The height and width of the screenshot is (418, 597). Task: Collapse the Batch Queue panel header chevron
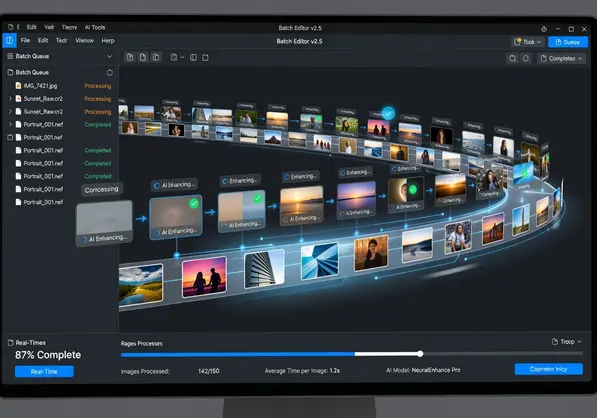point(110,56)
